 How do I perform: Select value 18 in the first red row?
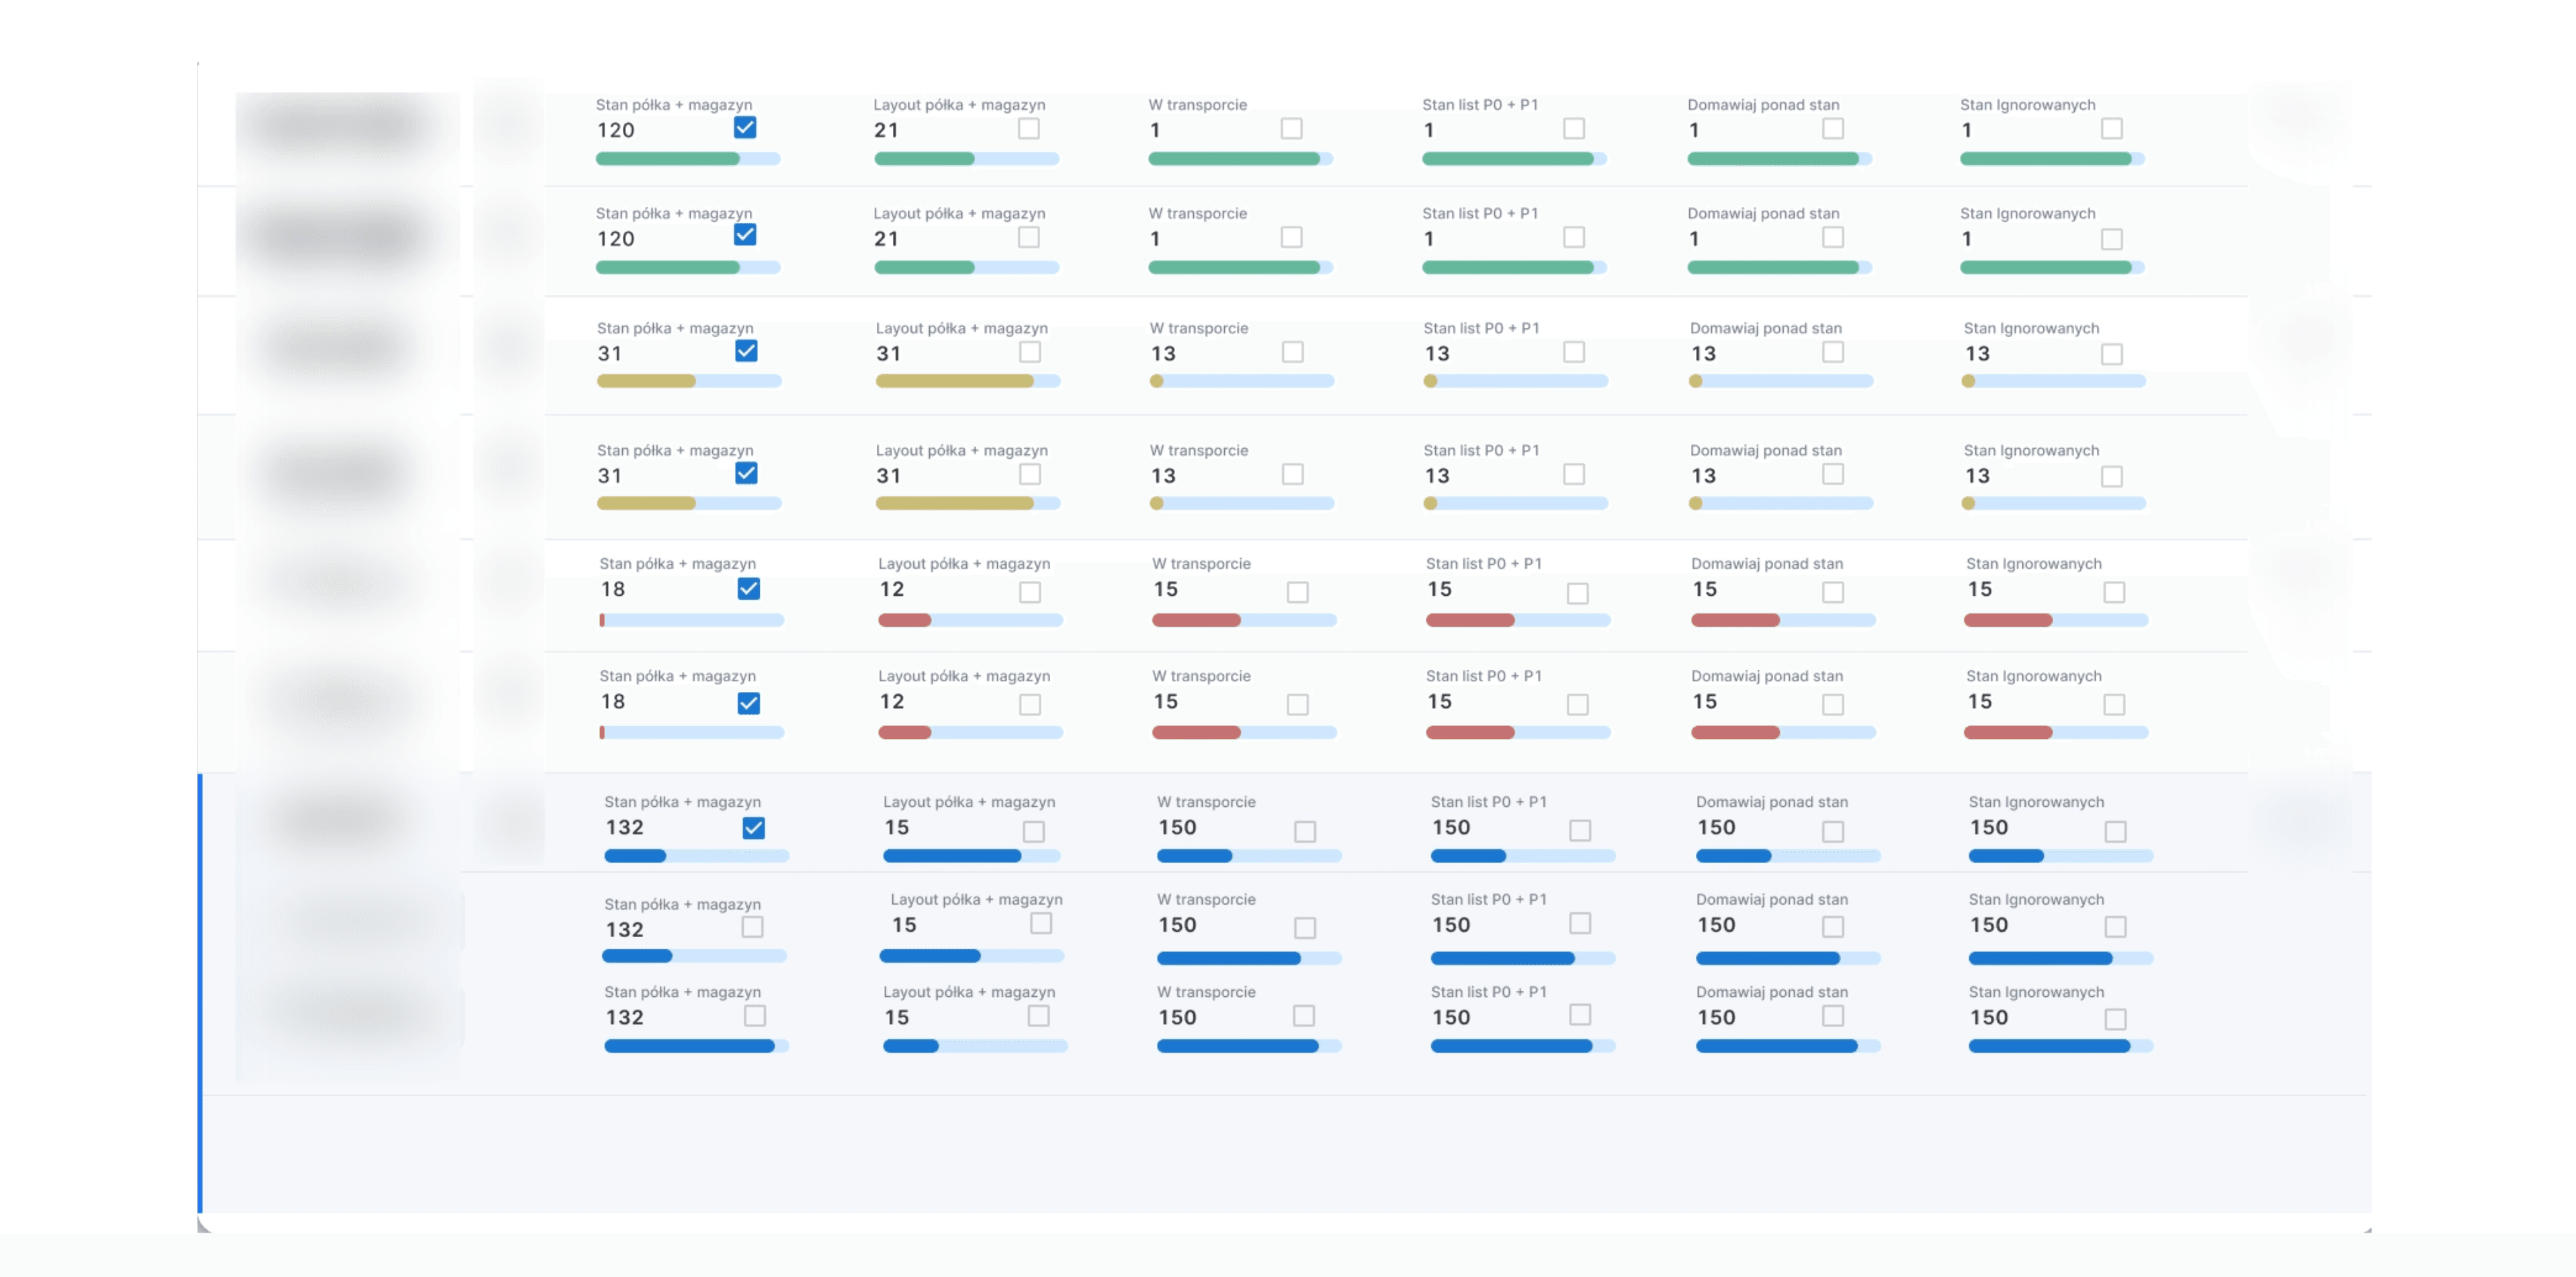pyautogui.click(x=613, y=590)
